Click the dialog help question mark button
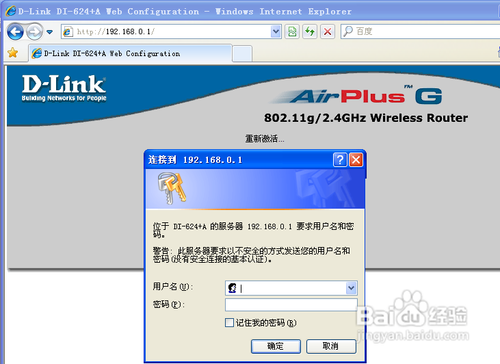 [x=340, y=160]
